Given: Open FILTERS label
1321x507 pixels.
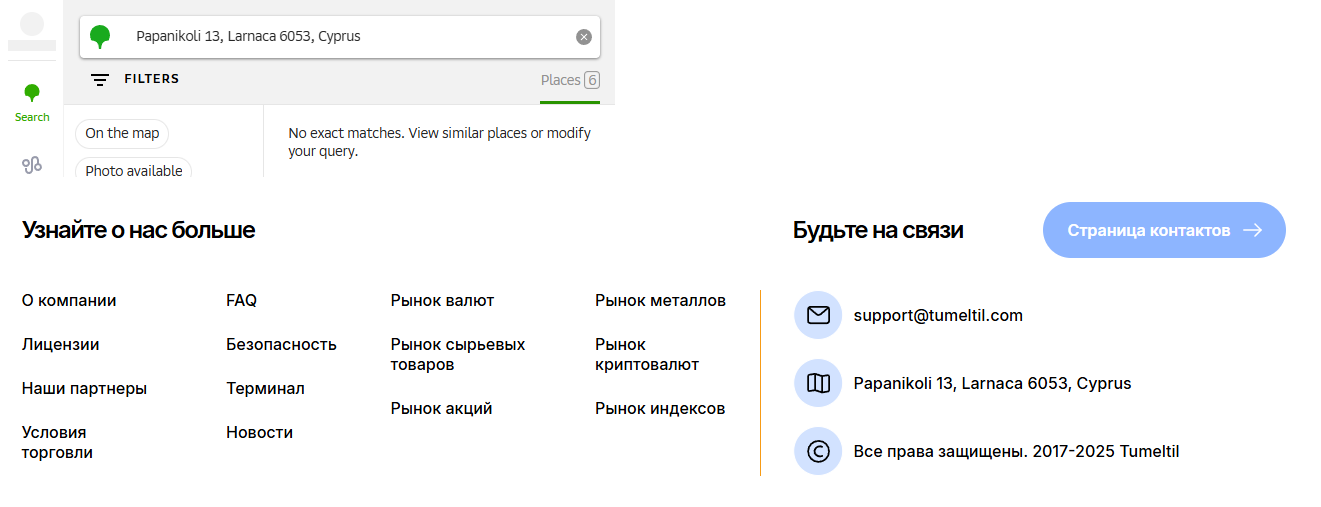Looking at the screenshot, I should pos(152,79).
